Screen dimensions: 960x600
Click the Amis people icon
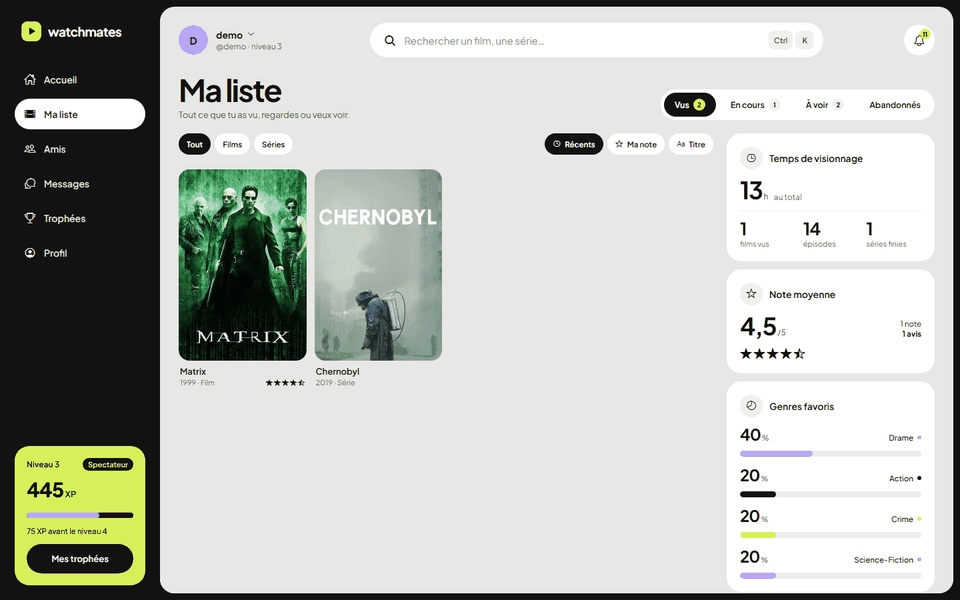pos(29,149)
